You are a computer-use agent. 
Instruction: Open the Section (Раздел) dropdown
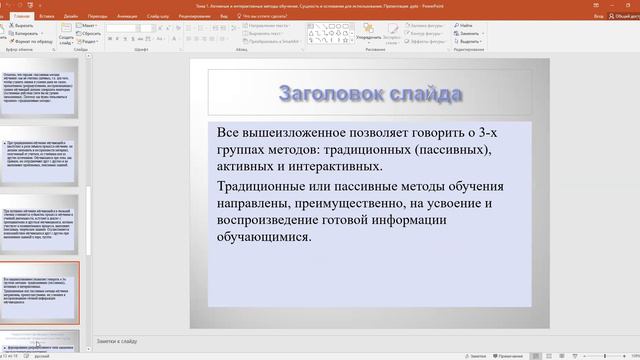tap(87, 41)
